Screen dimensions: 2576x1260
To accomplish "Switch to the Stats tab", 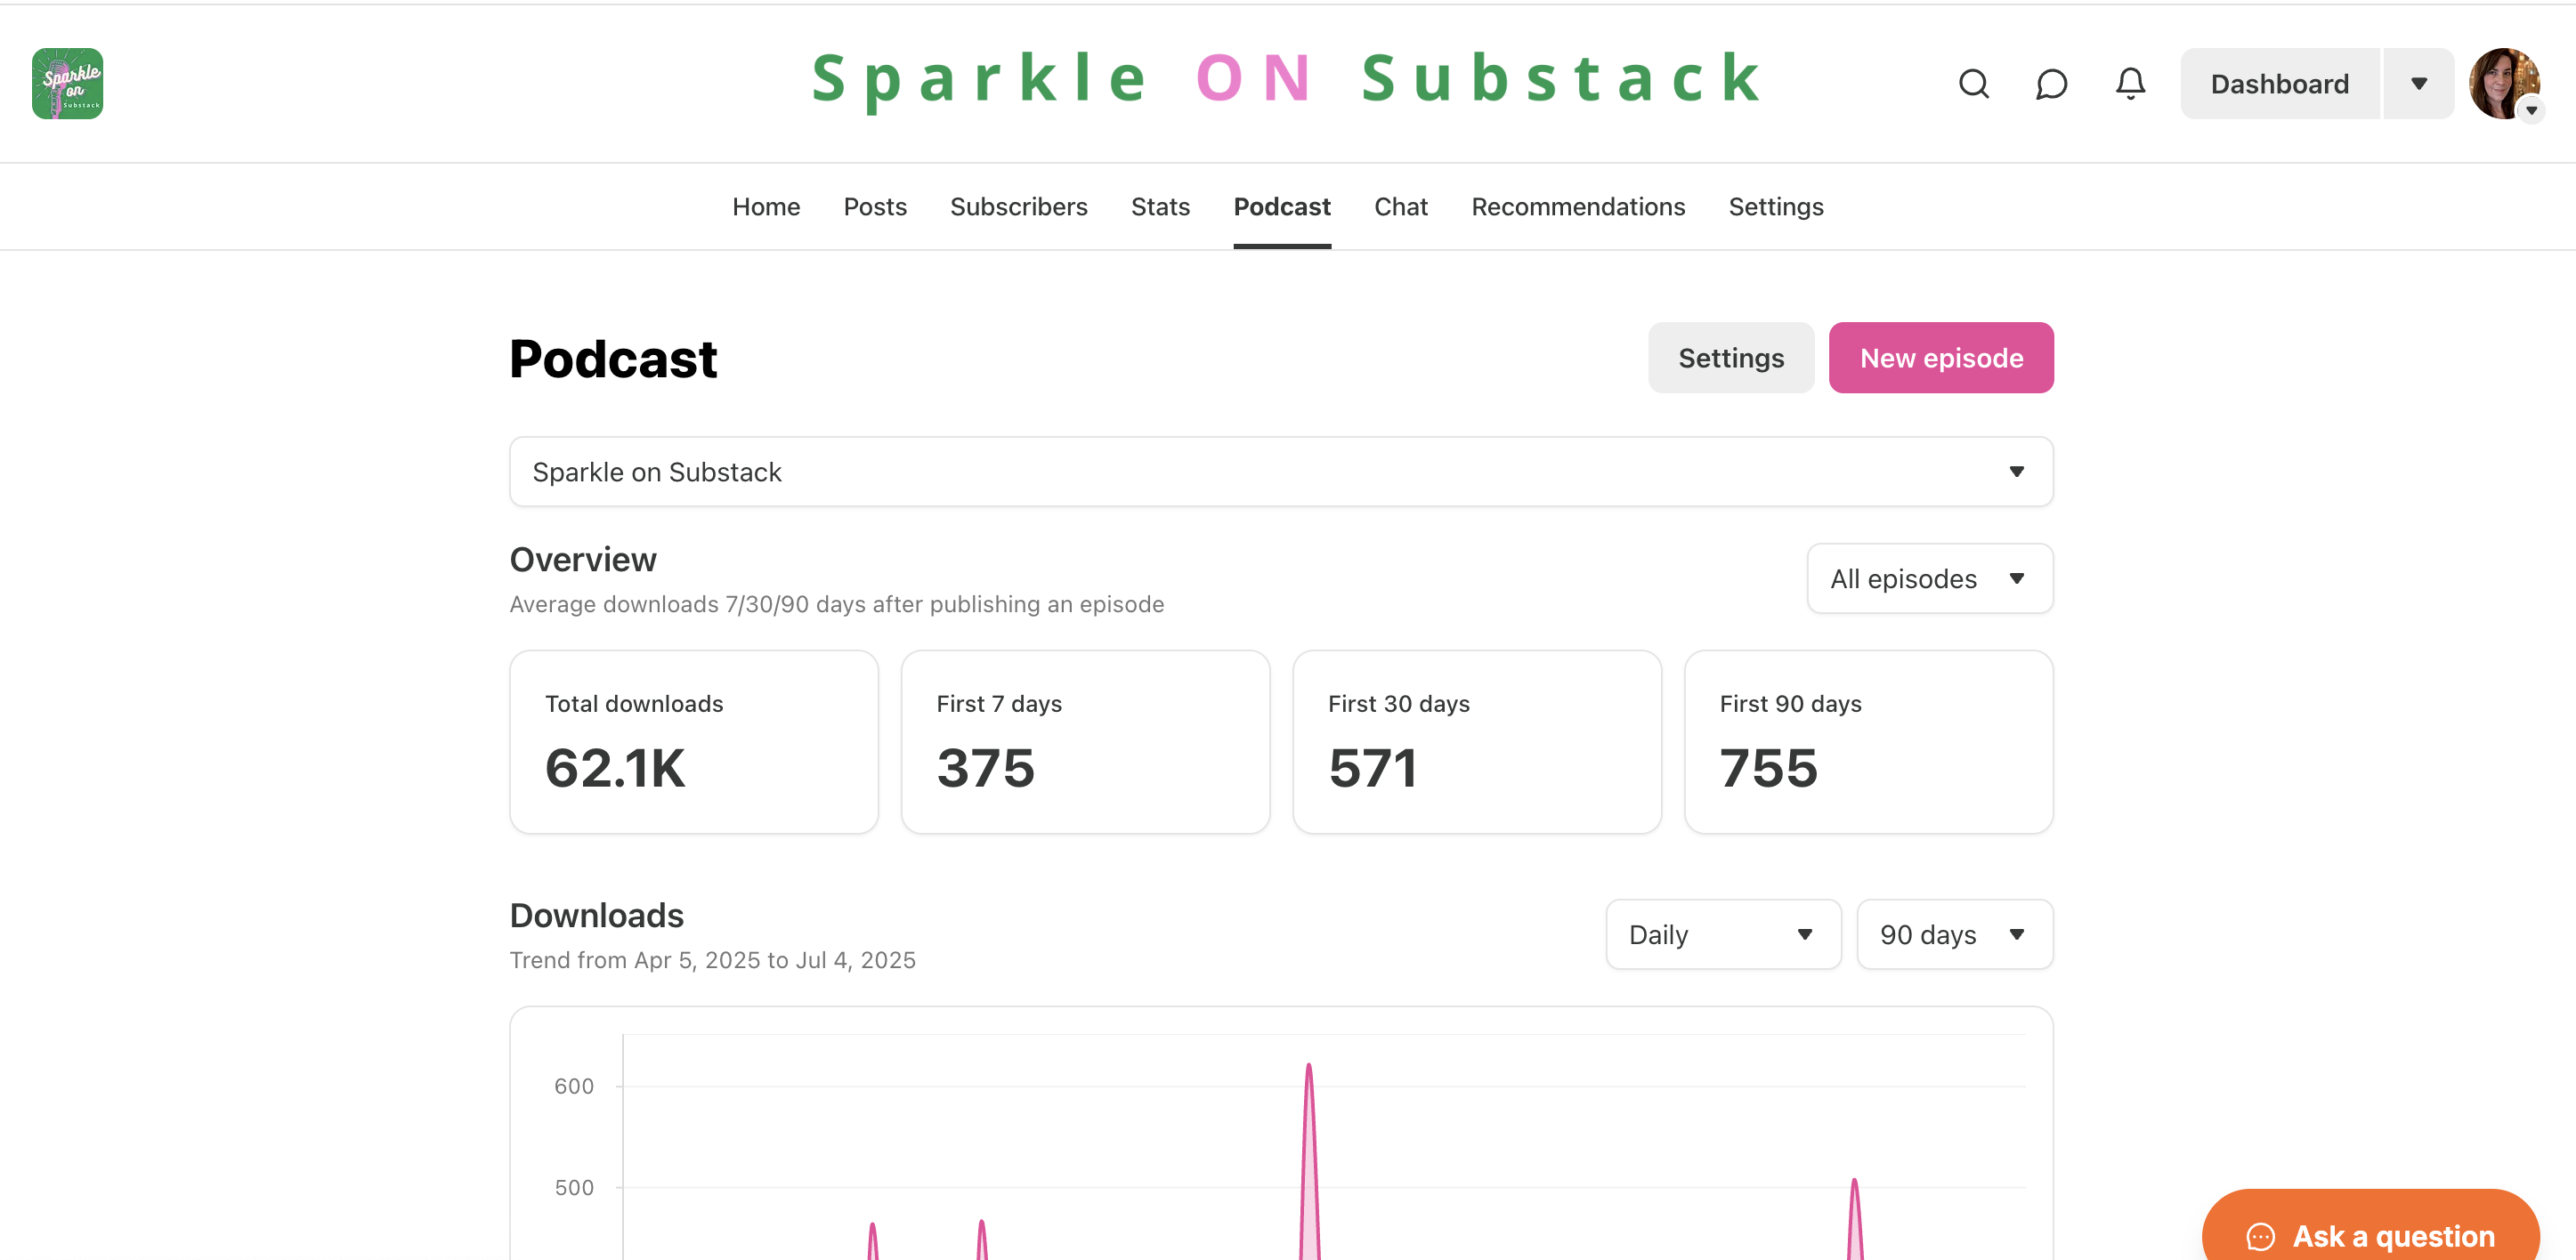I will pos(1160,207).
